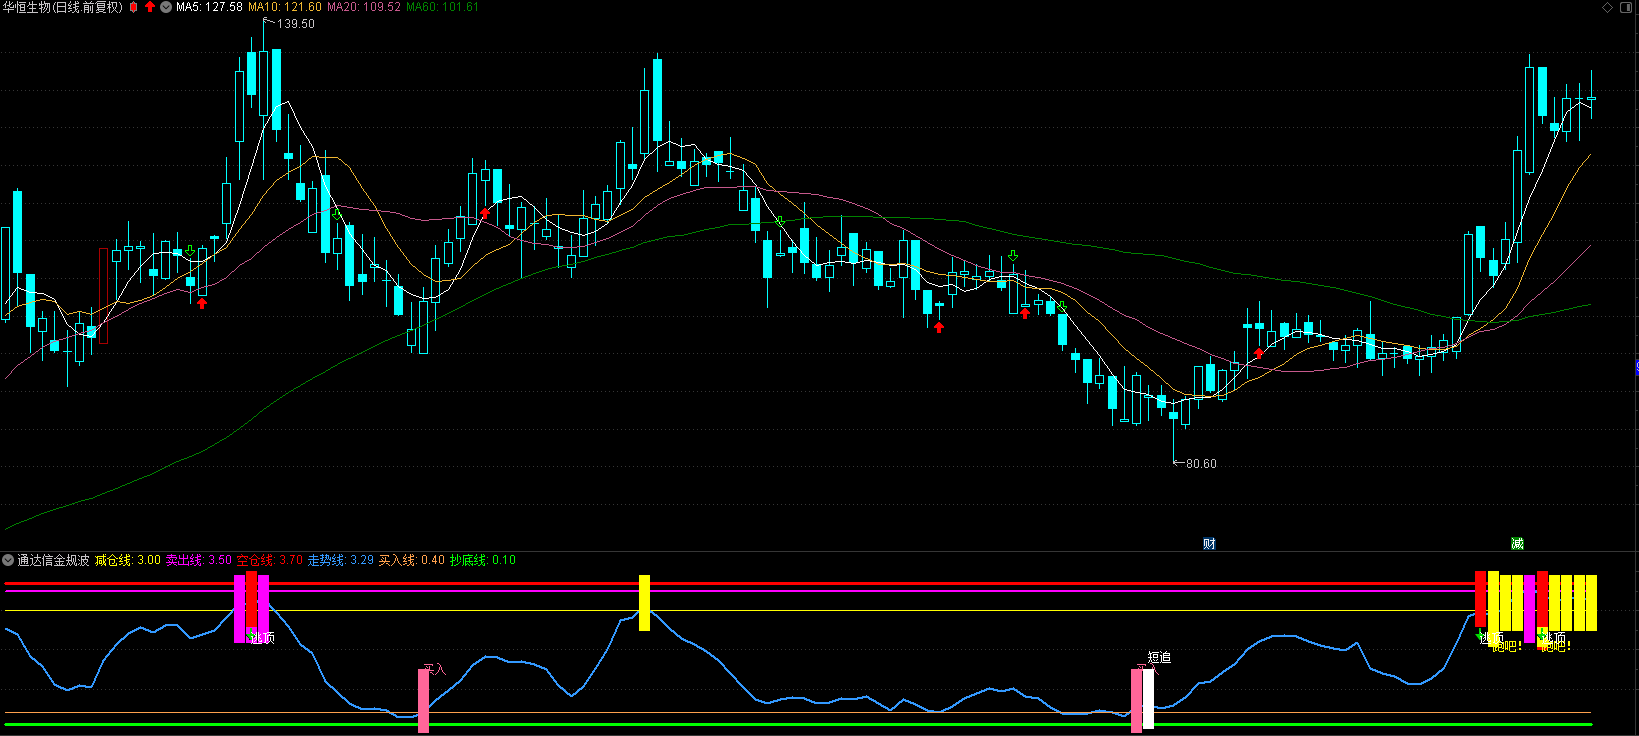Screen dimensions: 1639x736
Task: Click the 财 marker on the time axis
Action: point(1209,544)
